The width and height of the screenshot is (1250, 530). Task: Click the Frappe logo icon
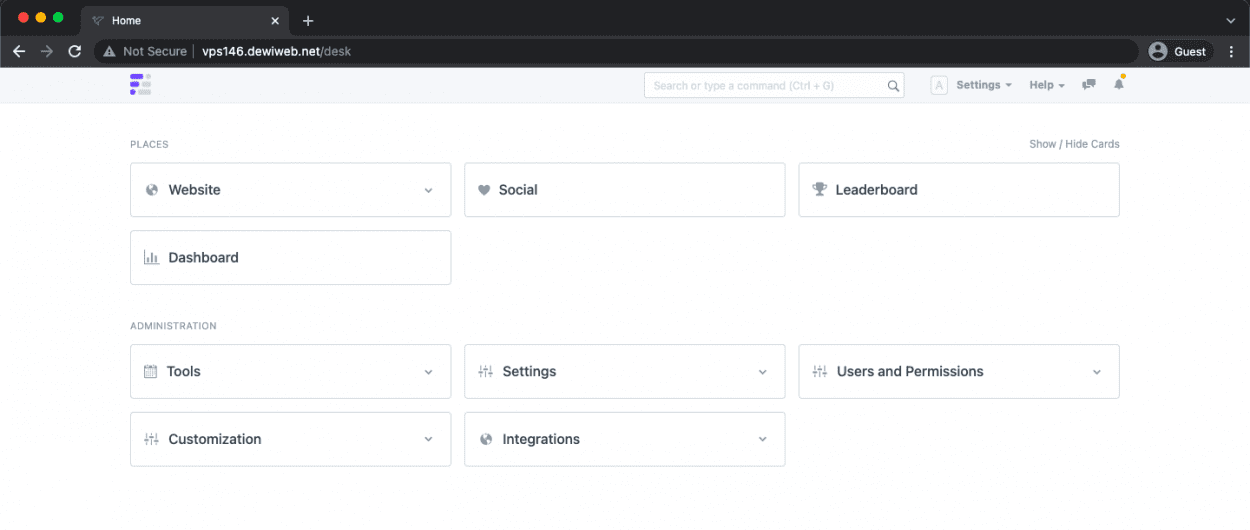[x=140, y=85]
